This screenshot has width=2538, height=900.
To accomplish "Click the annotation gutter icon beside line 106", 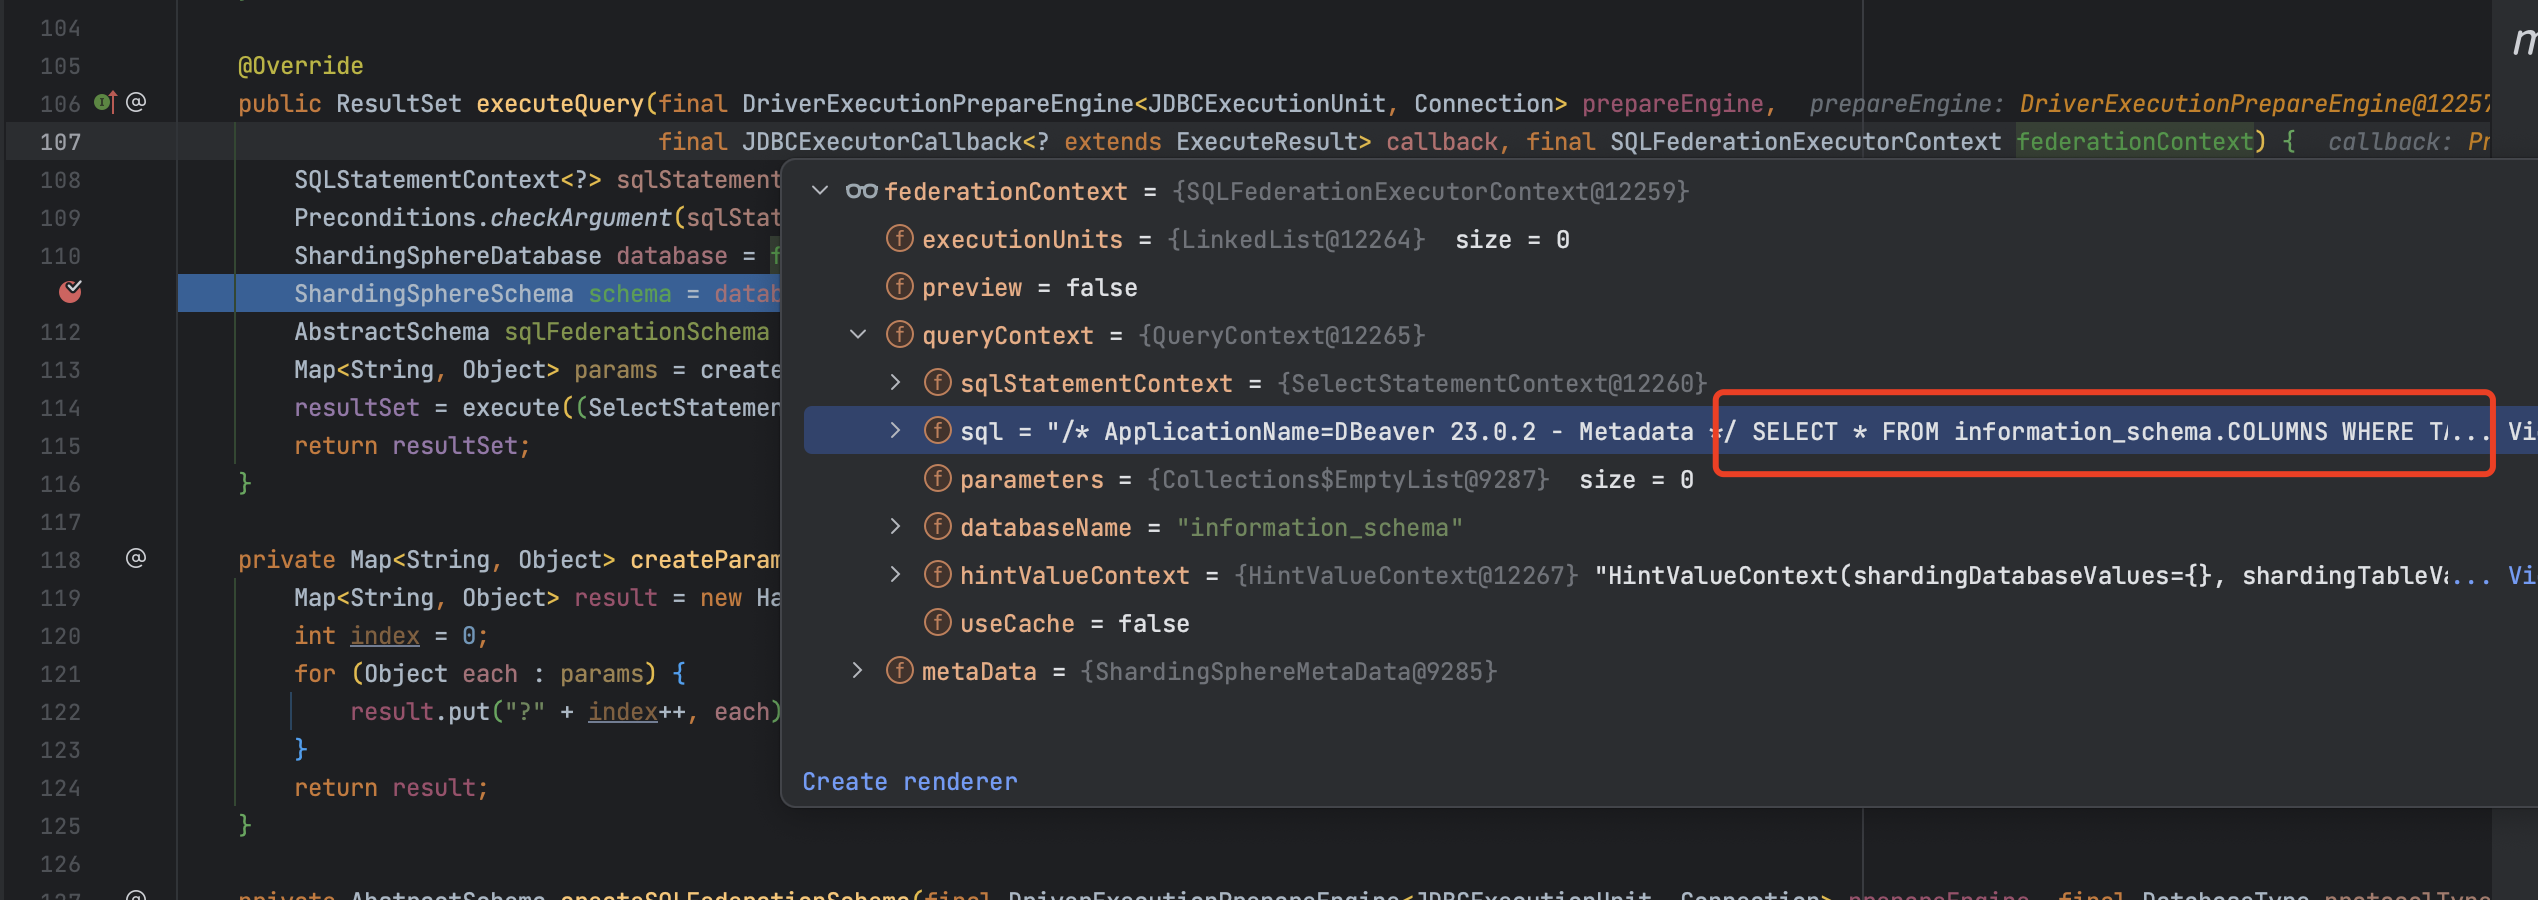I will click(x=135, y=101).
